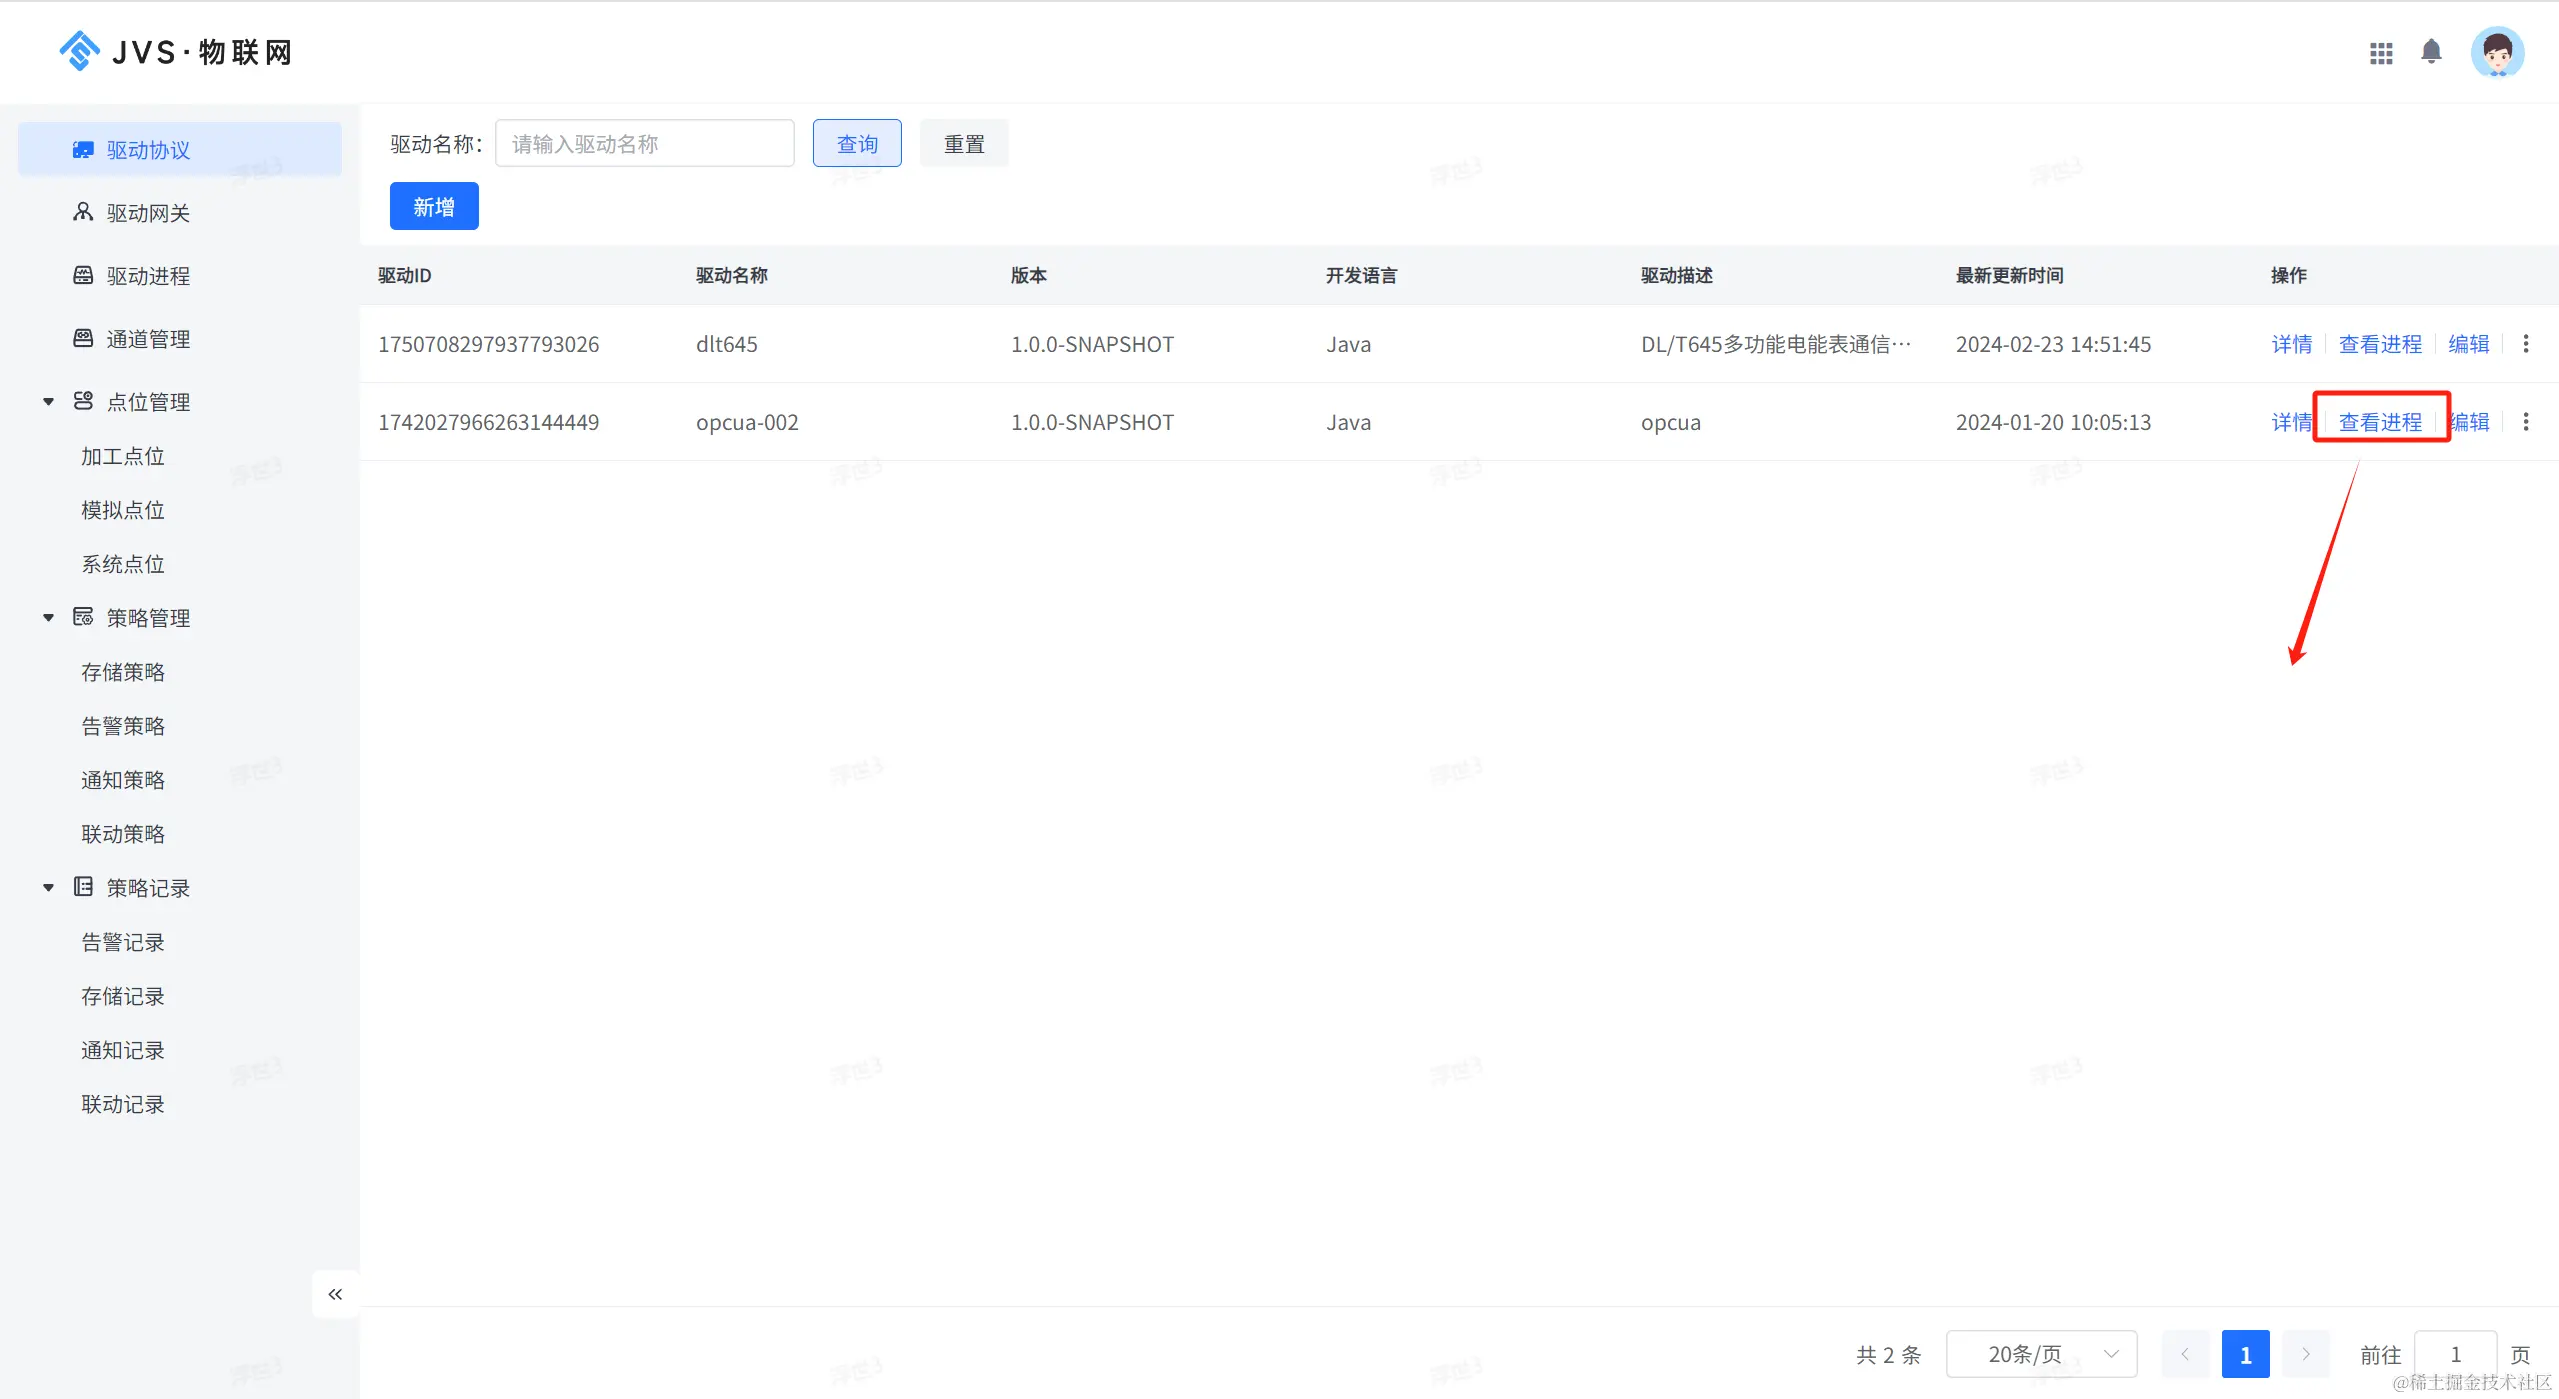
Task: Open the apps grid icon
Action: coord(2381,53)
